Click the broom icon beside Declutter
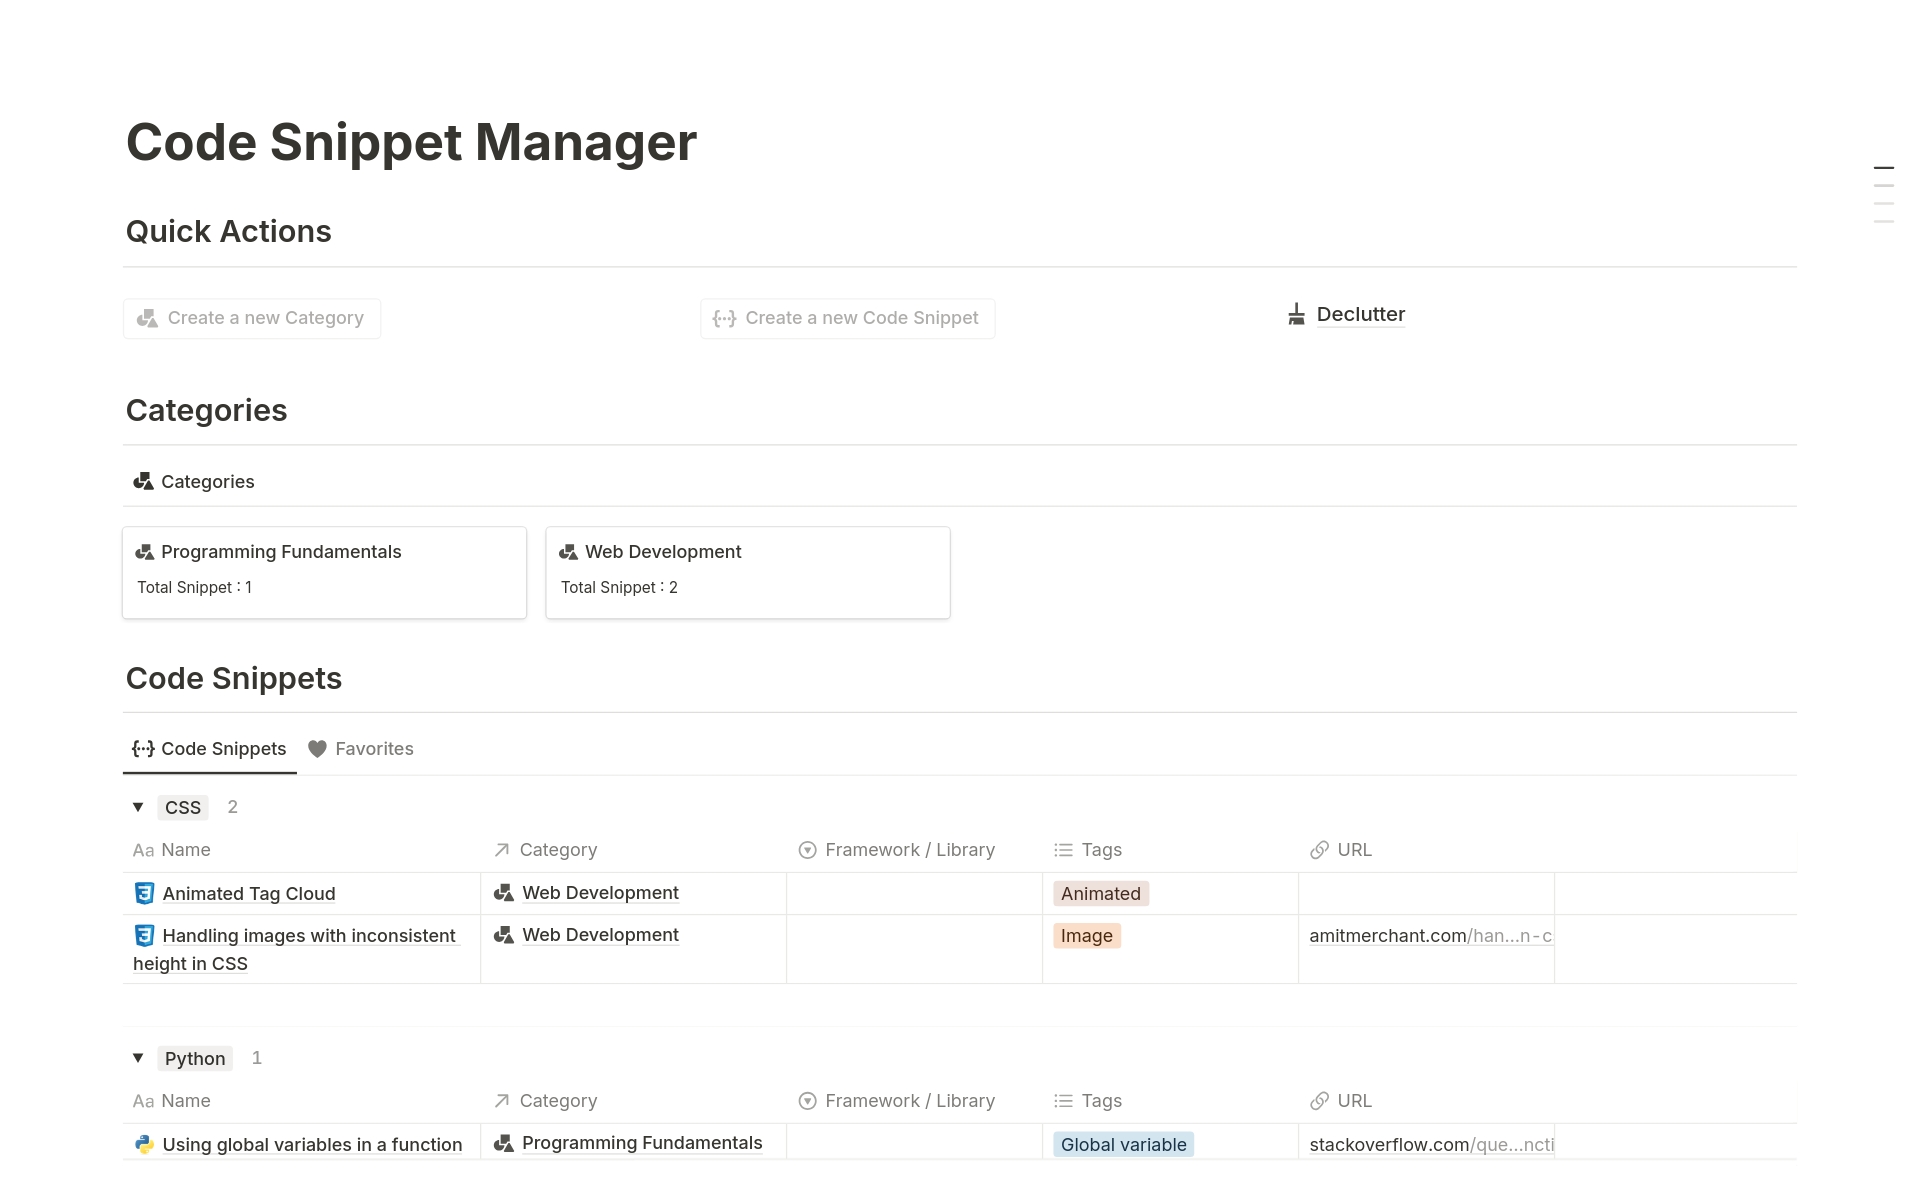Image resolution: width=1920 pixels, height=1199 pixels. pyautogui.click(x=1296, y=315)
